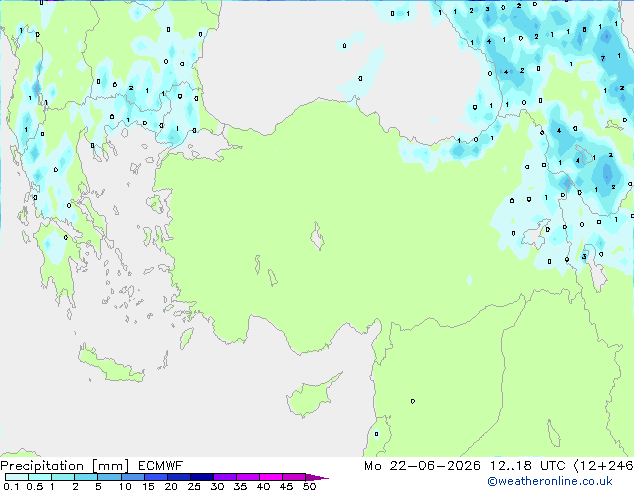Click the '(12+246' forecast offset text

(x=604, y=466)
